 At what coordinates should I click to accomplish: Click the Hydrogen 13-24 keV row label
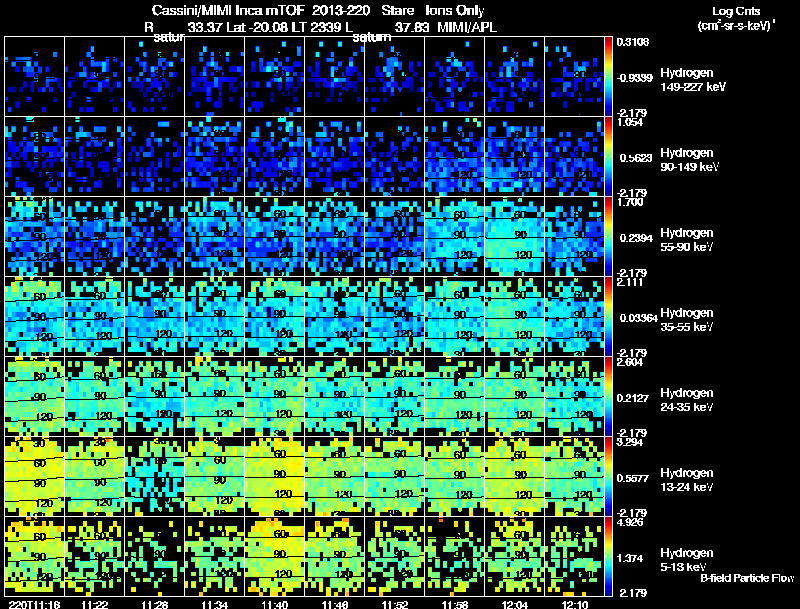pos(687,480)
